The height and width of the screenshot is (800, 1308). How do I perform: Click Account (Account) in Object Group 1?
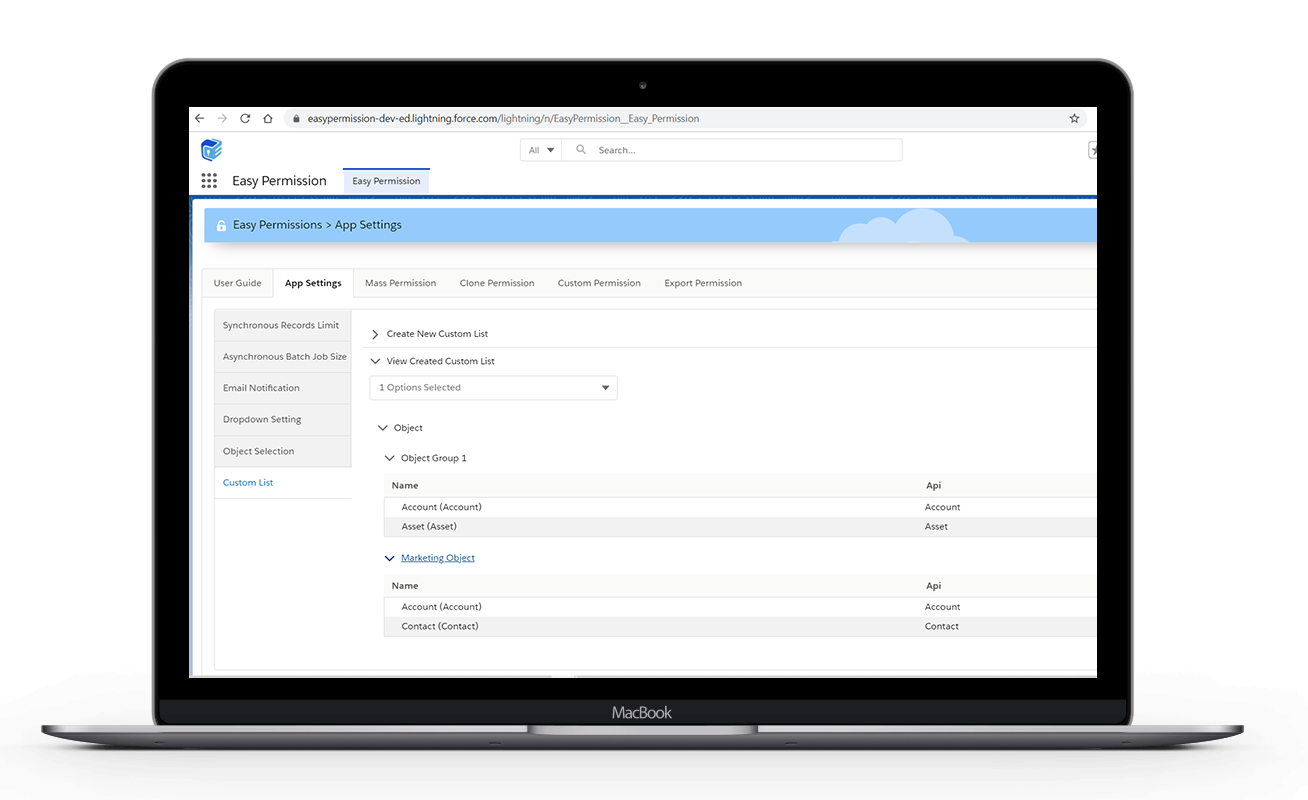[x=441, y=507]
